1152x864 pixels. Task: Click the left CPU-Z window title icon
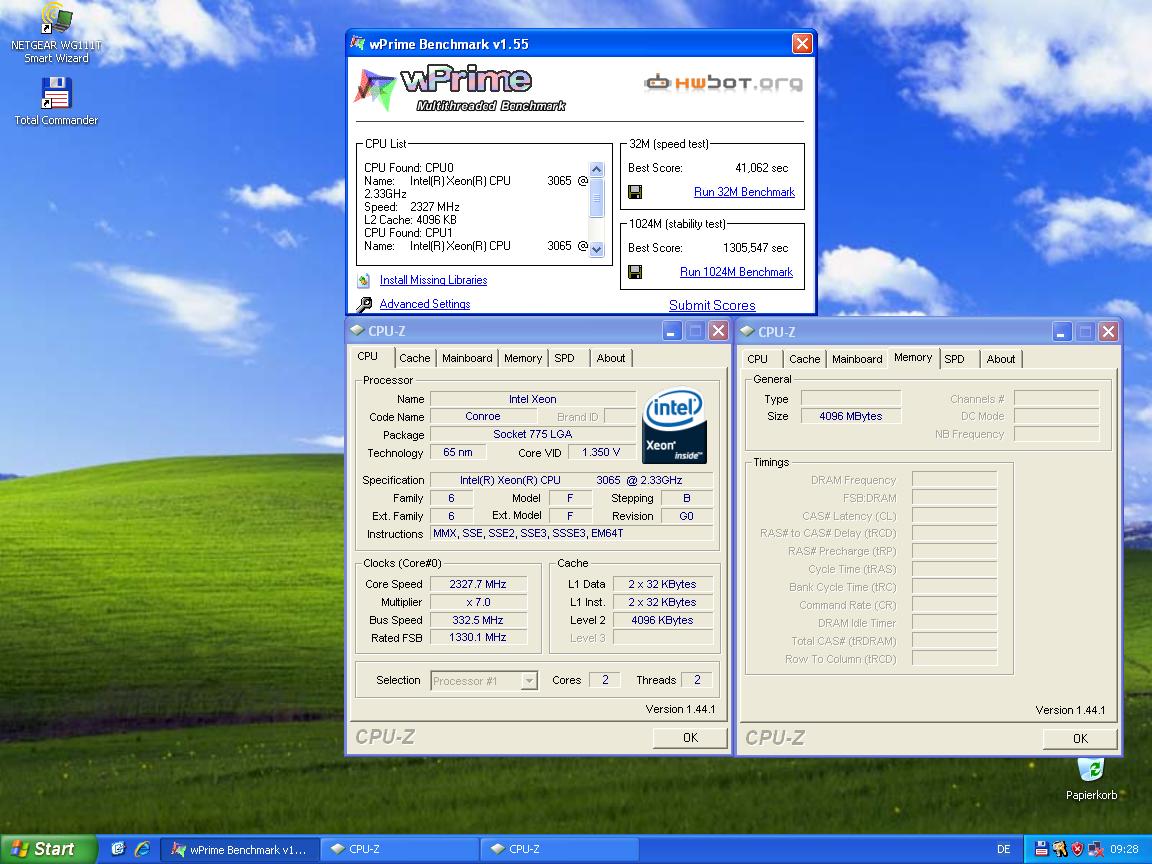pos(357,331)
